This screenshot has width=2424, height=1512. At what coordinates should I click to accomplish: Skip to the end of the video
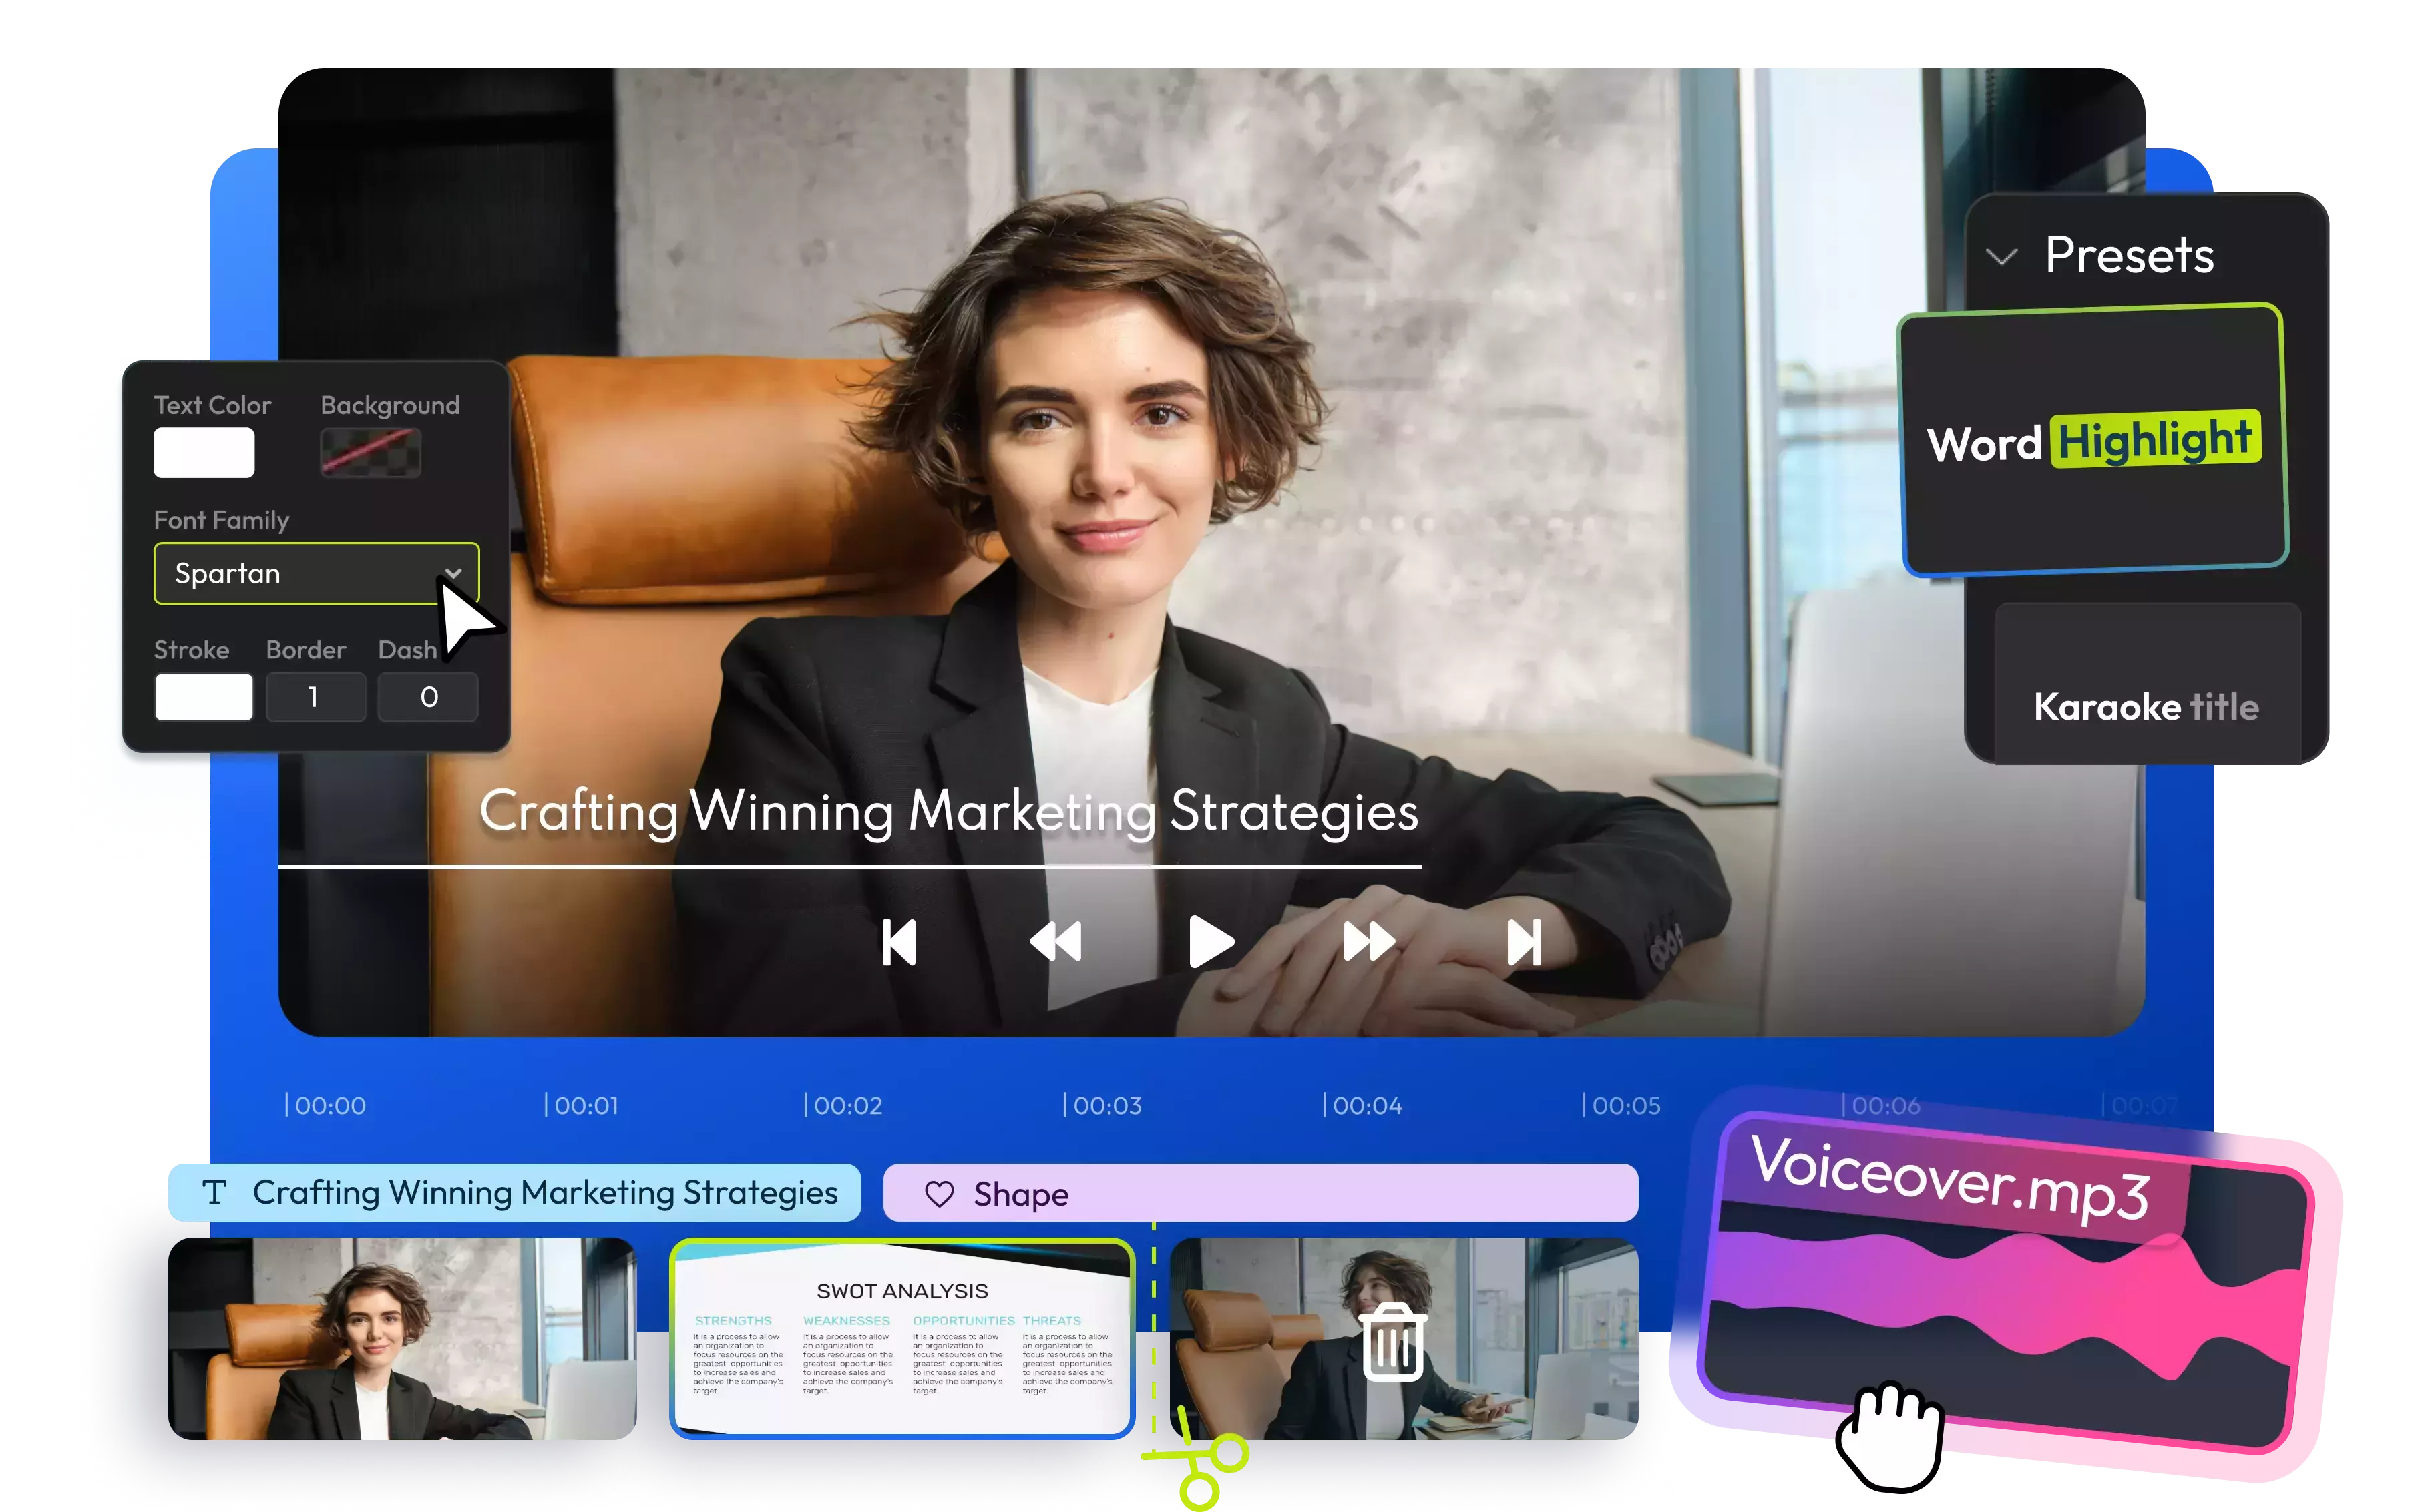click(1524, 942)
